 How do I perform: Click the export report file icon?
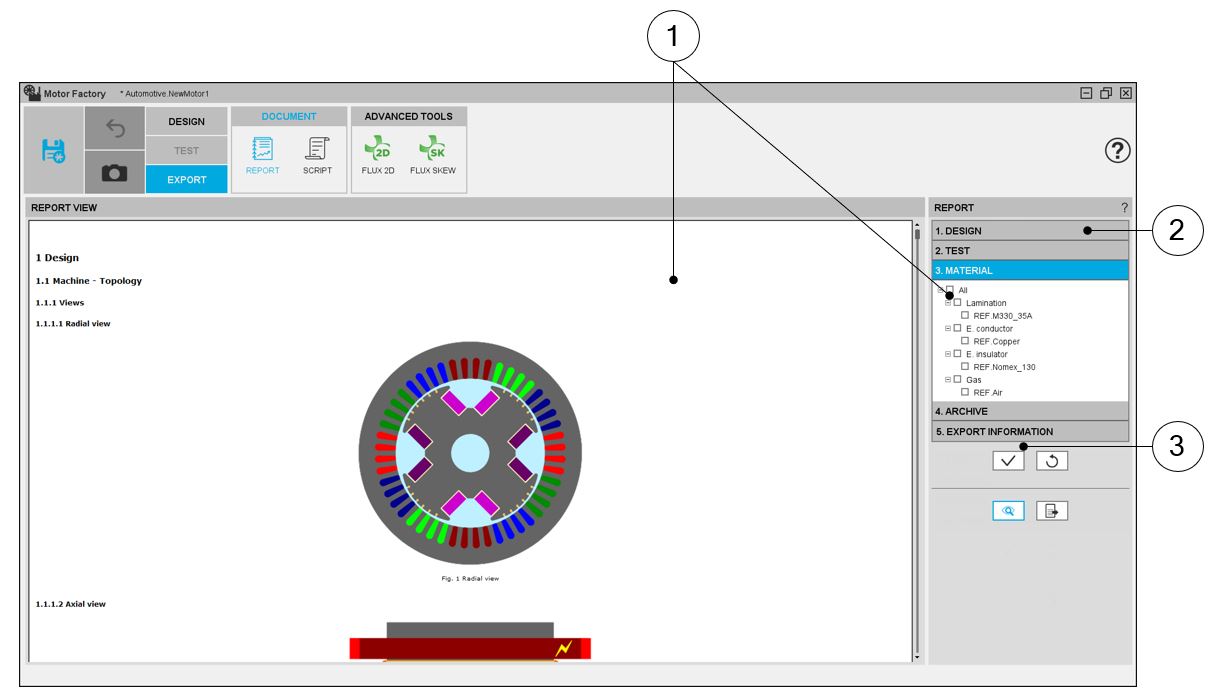tap(1052, 511)
